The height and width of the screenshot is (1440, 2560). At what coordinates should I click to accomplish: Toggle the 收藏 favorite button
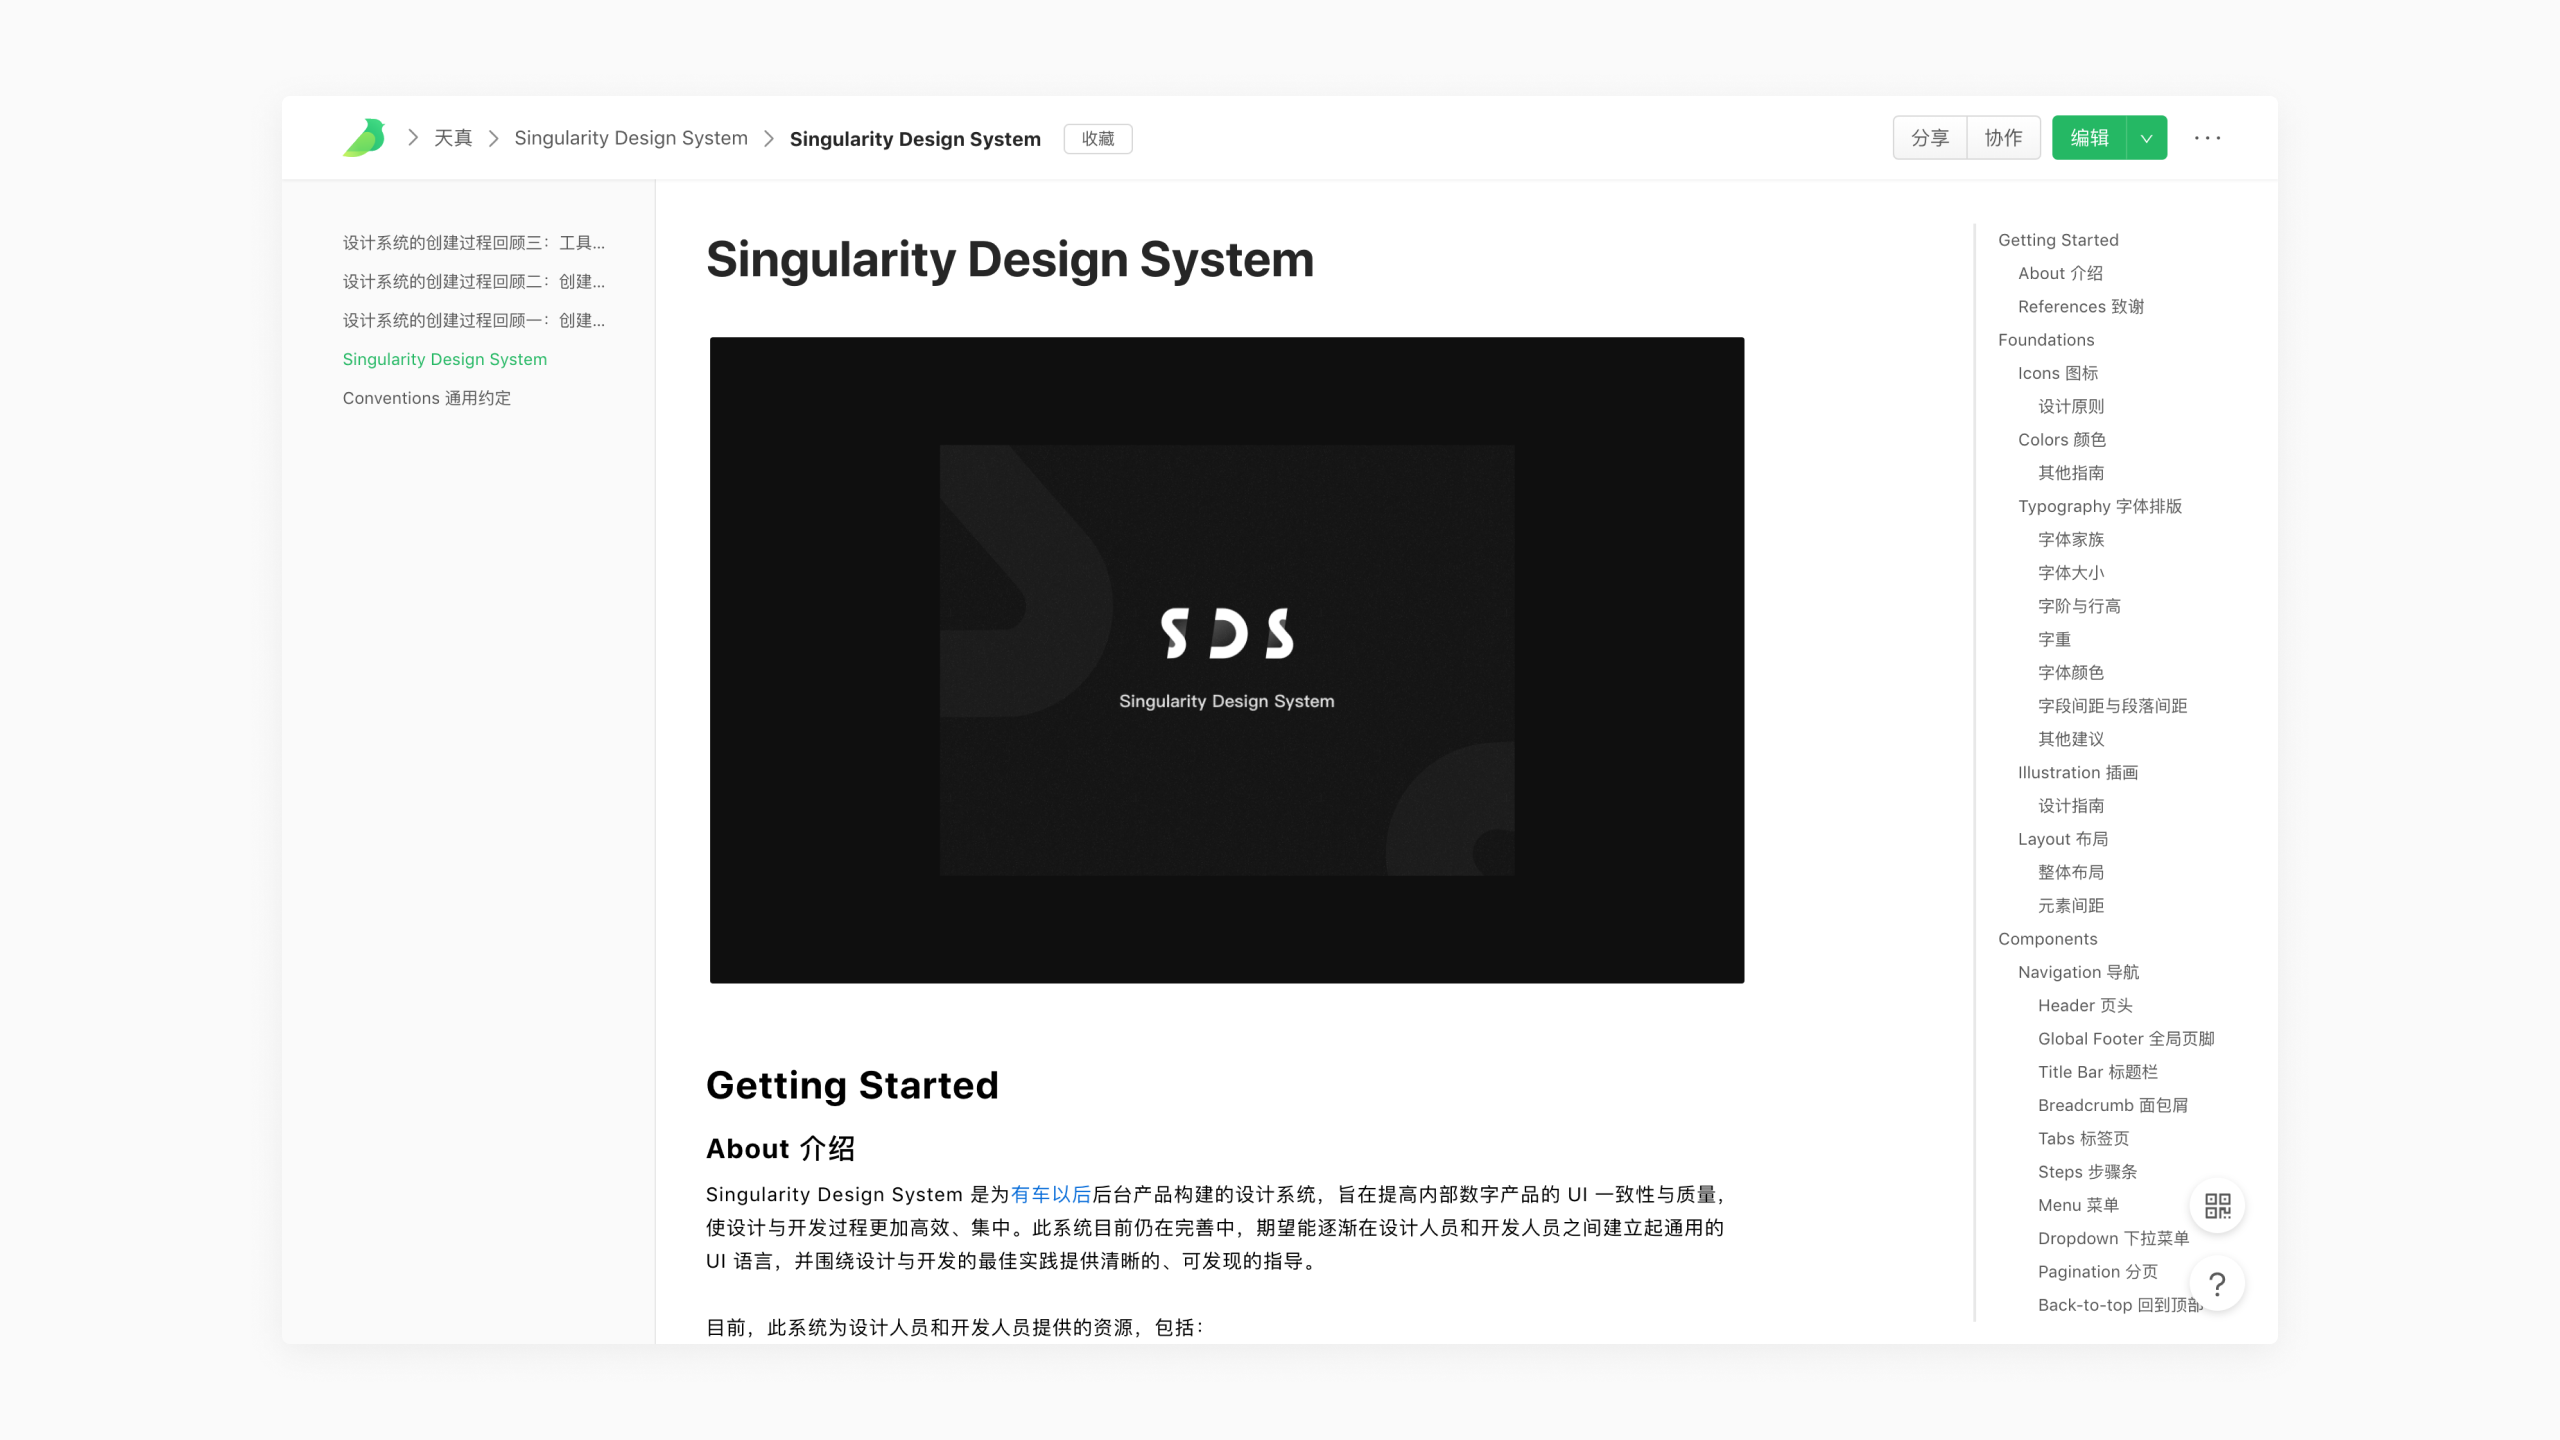click(x=1097, y=139)
